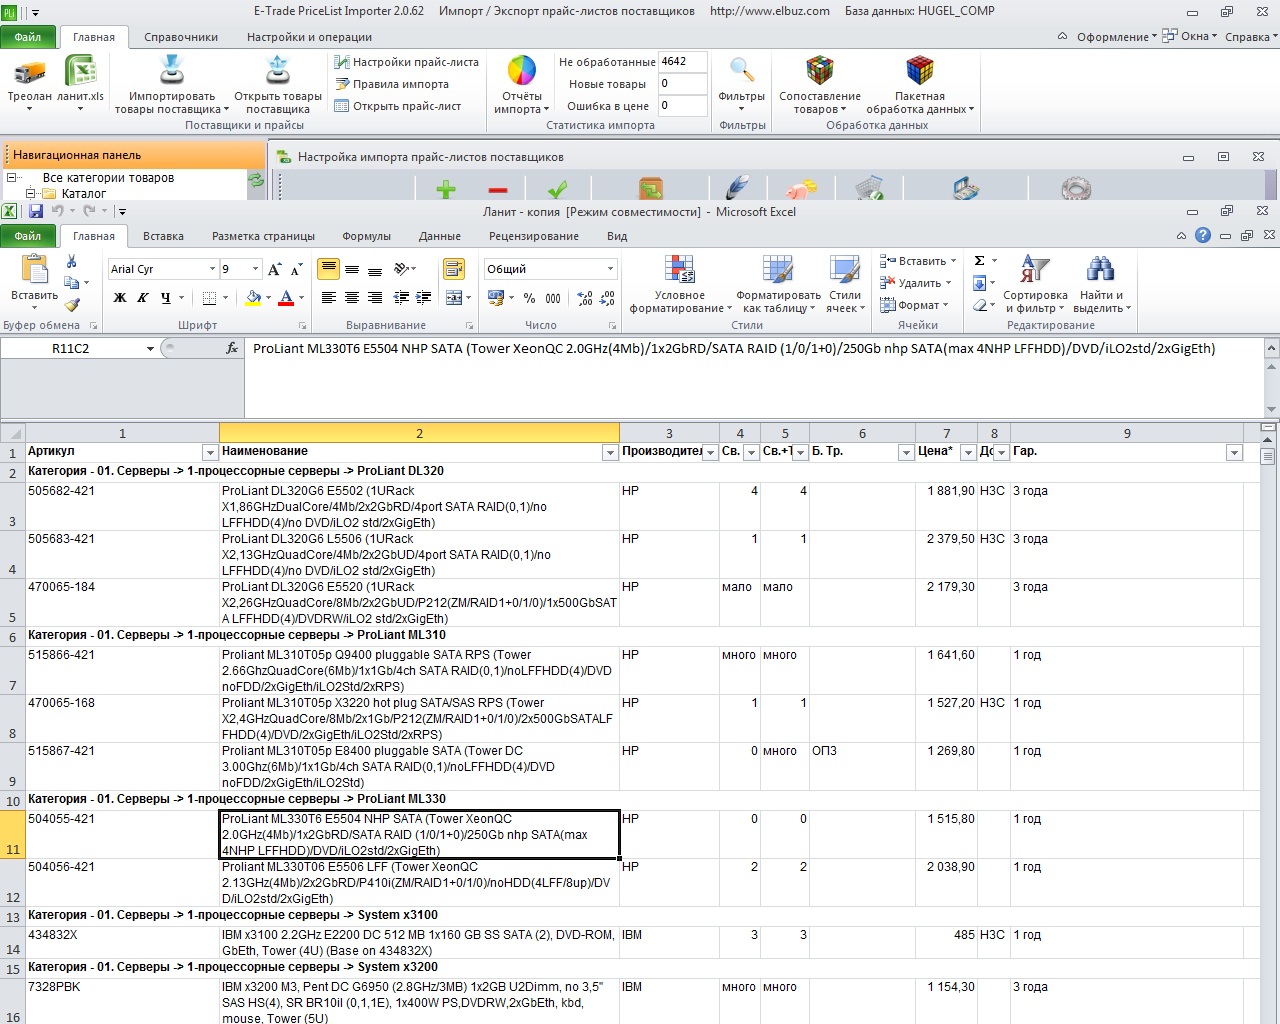Toggle wrap text button
Image resolution: width=1280 pixels, height=1024 pixels.
454,269
